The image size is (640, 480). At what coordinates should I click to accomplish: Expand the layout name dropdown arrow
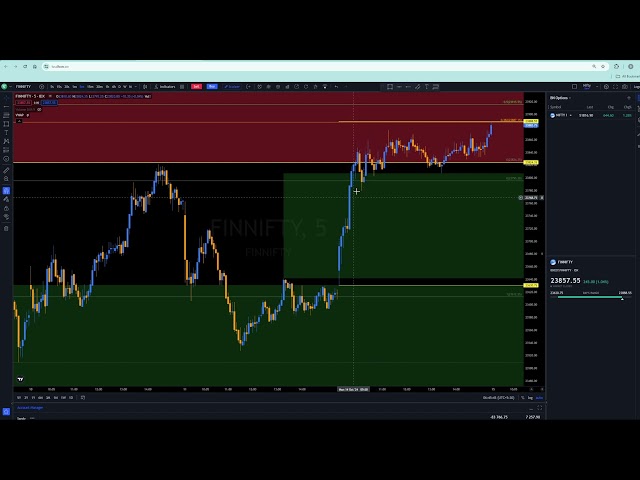[x=597, y=87]
